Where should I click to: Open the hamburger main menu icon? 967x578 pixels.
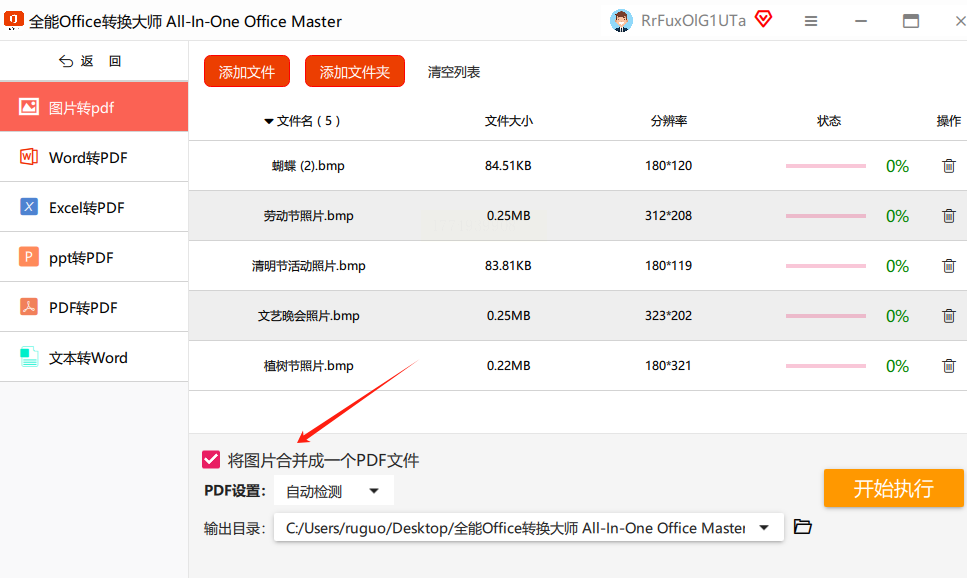[x=811, y=21]
